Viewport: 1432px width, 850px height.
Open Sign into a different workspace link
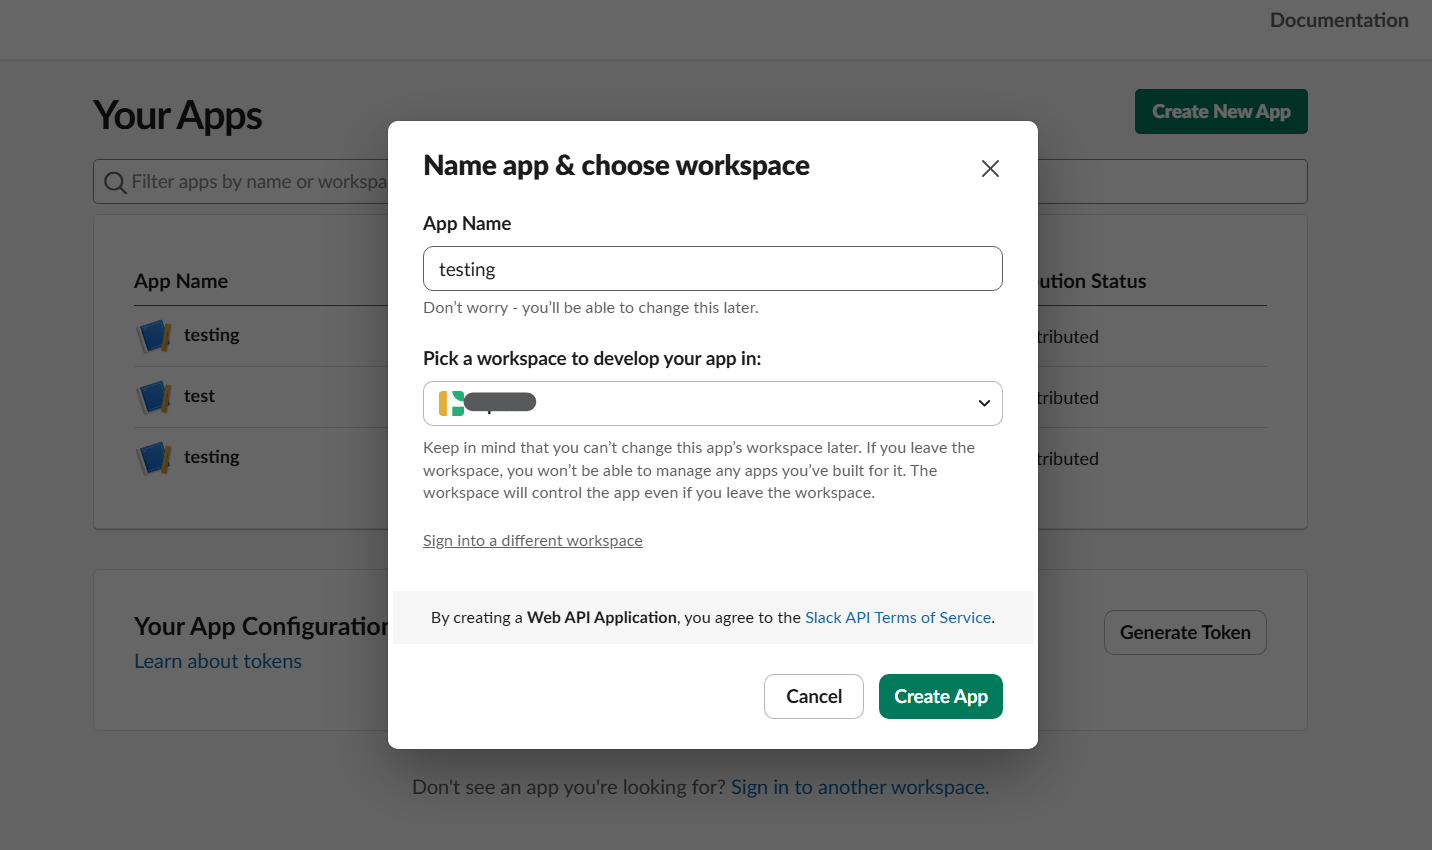[532, 541]
